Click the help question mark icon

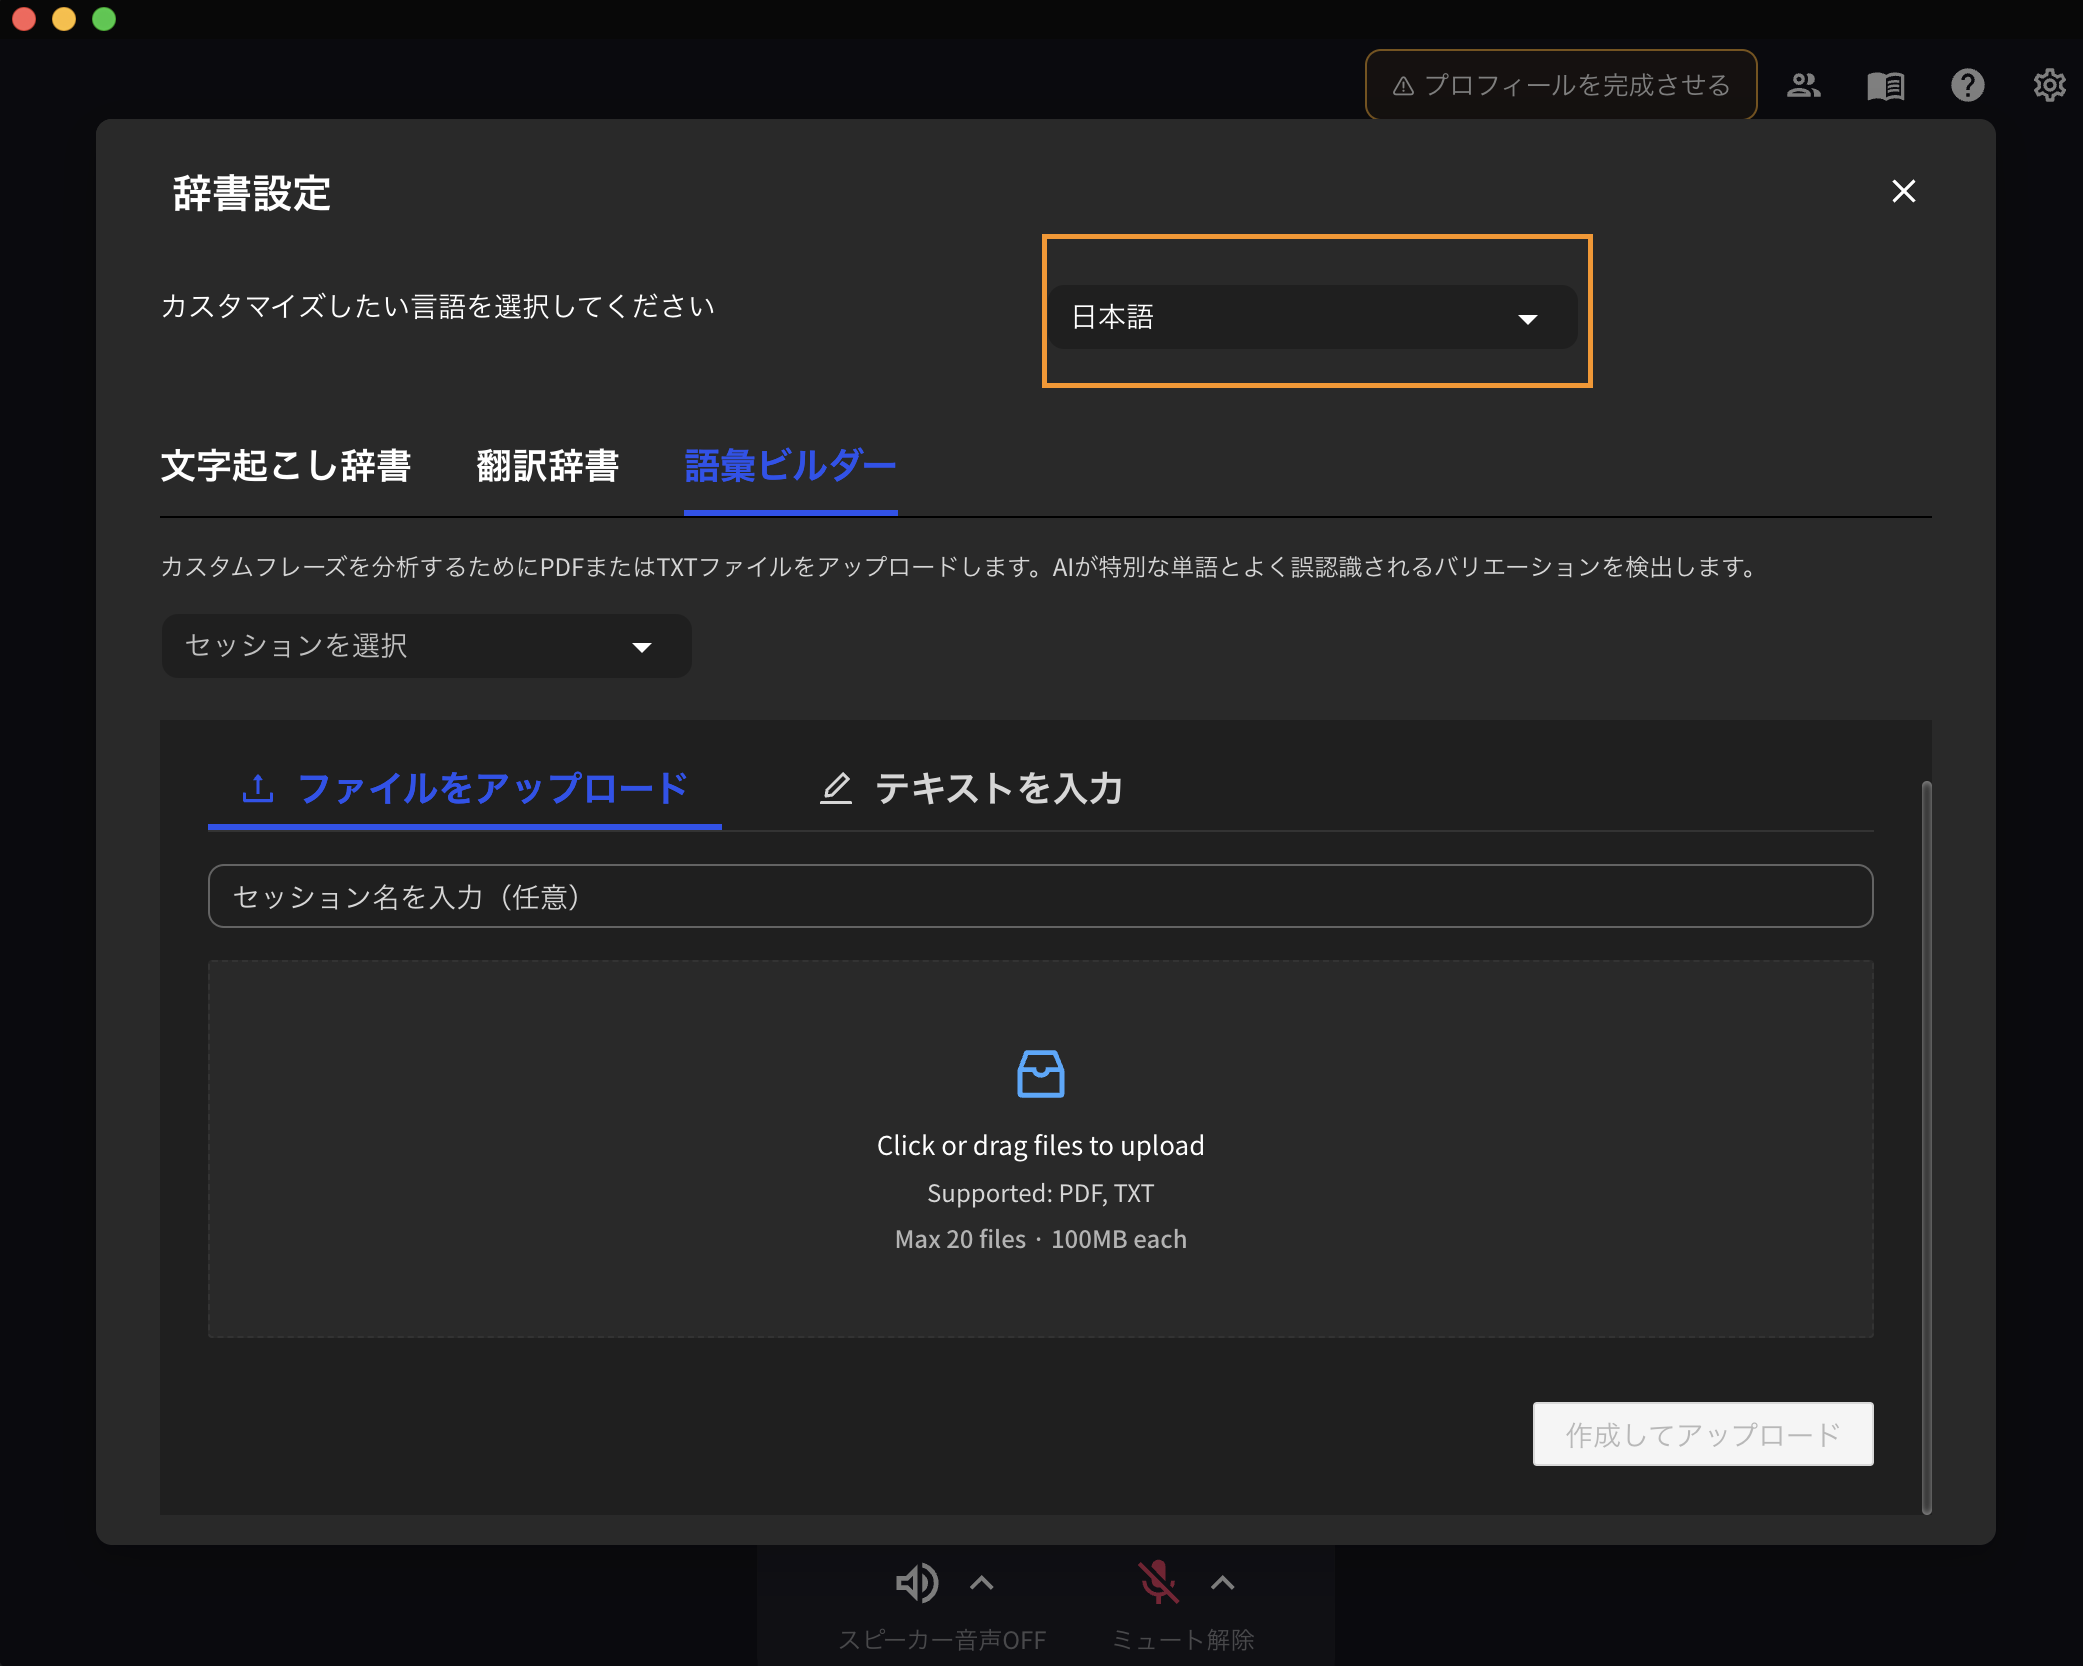[1967, 85]
